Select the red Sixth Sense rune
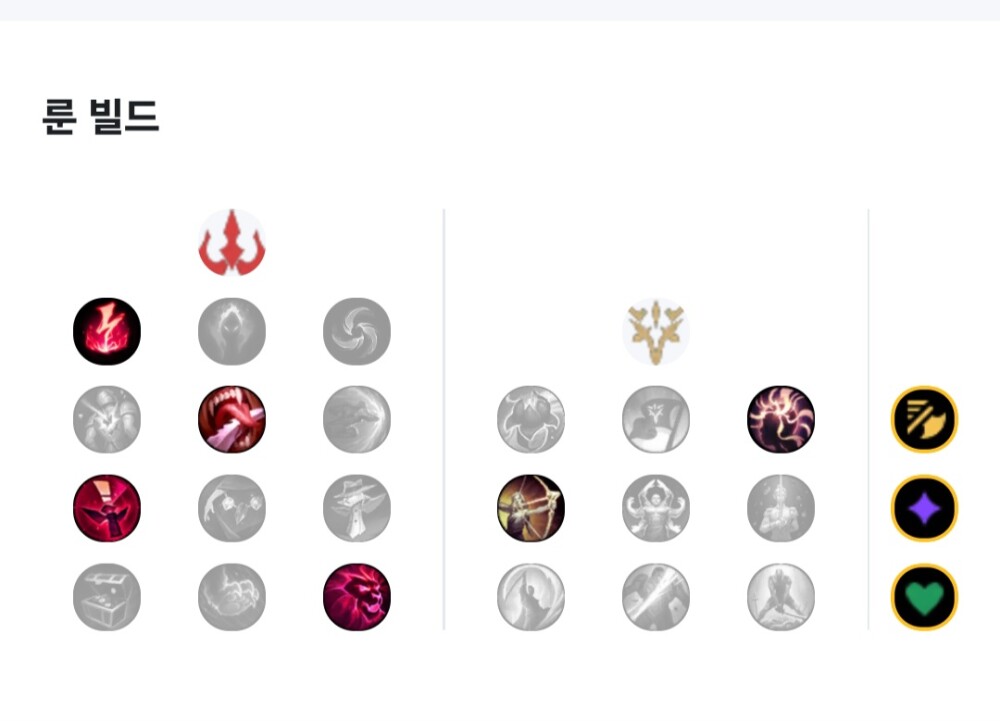 (107, 508)
